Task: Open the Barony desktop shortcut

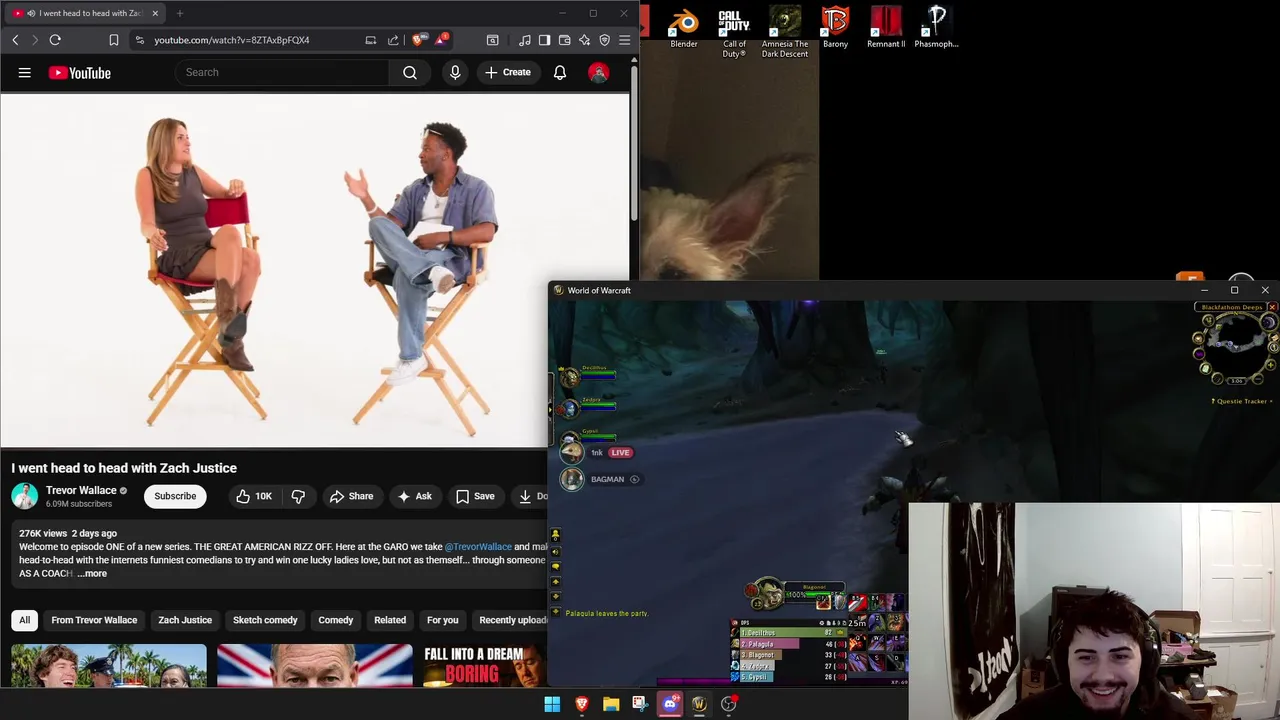Action: (835, 28)
